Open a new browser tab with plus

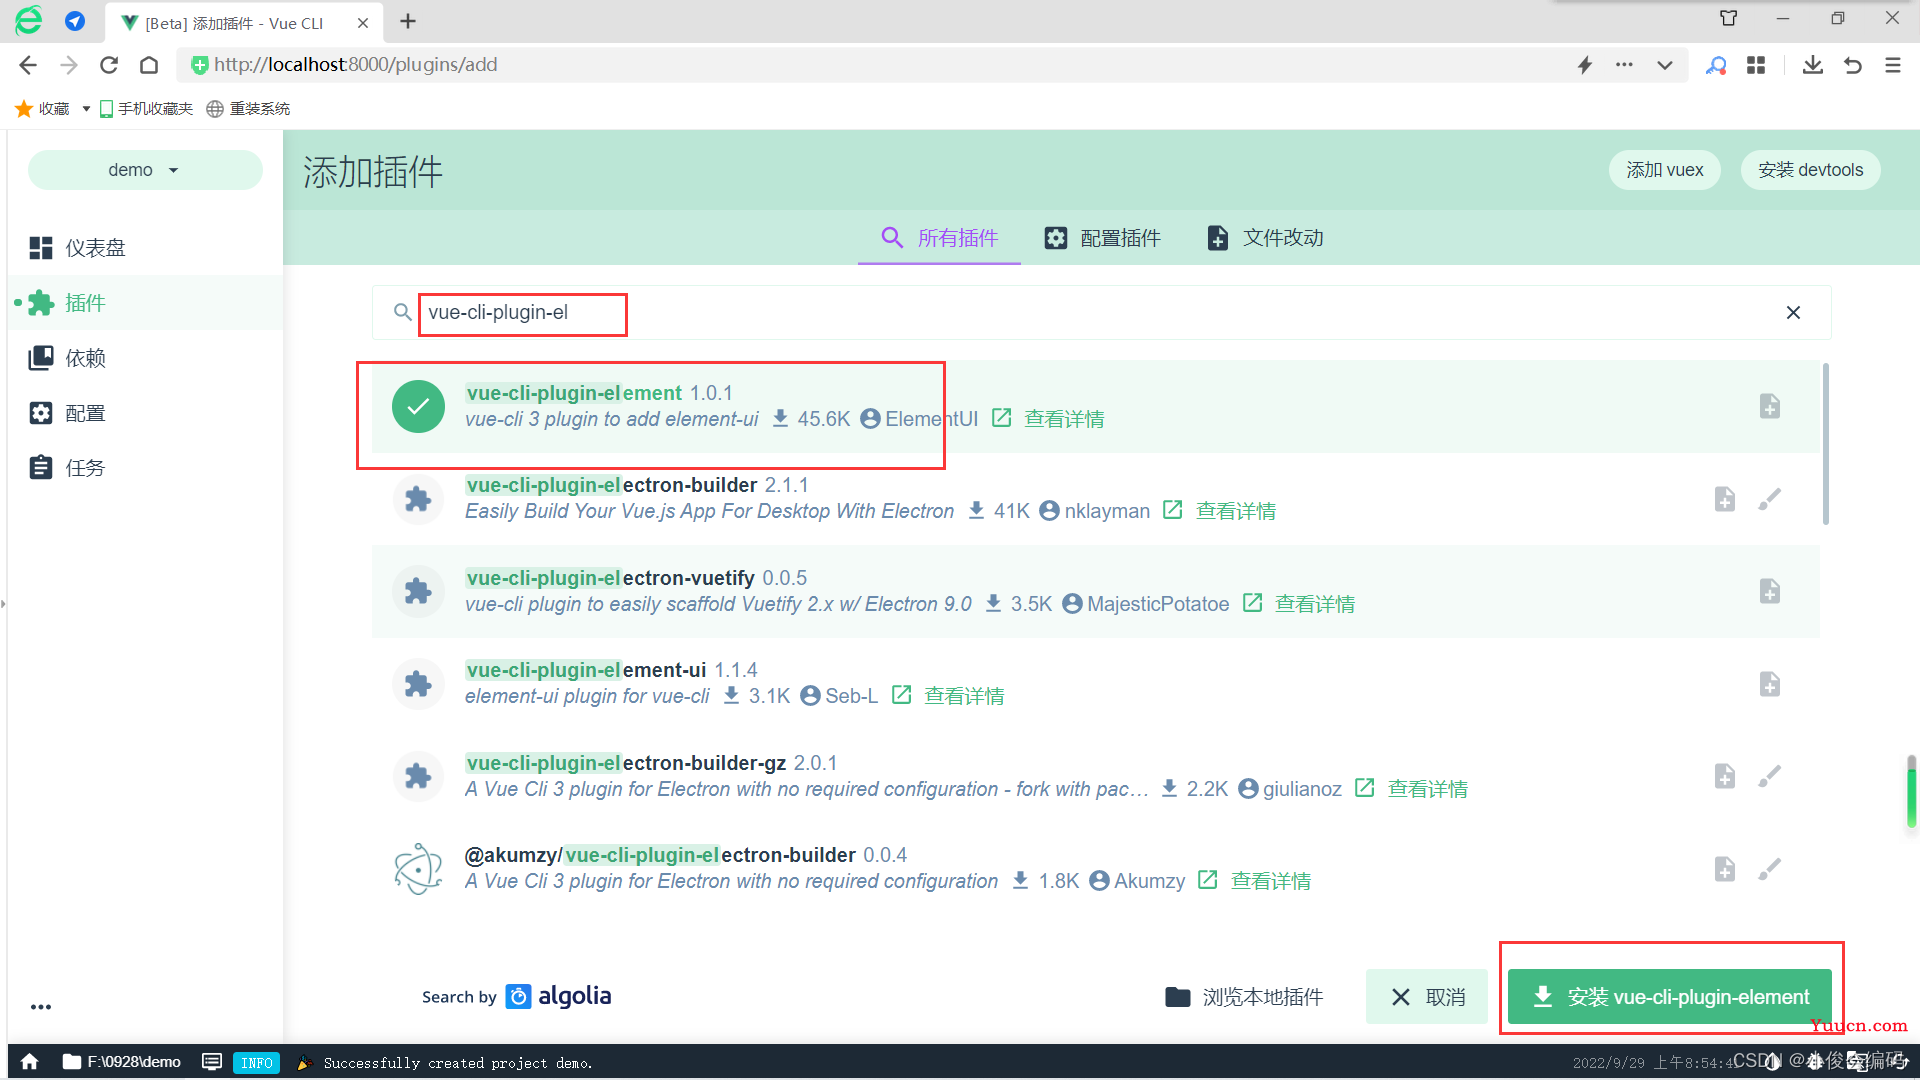[x=408, y=21]
